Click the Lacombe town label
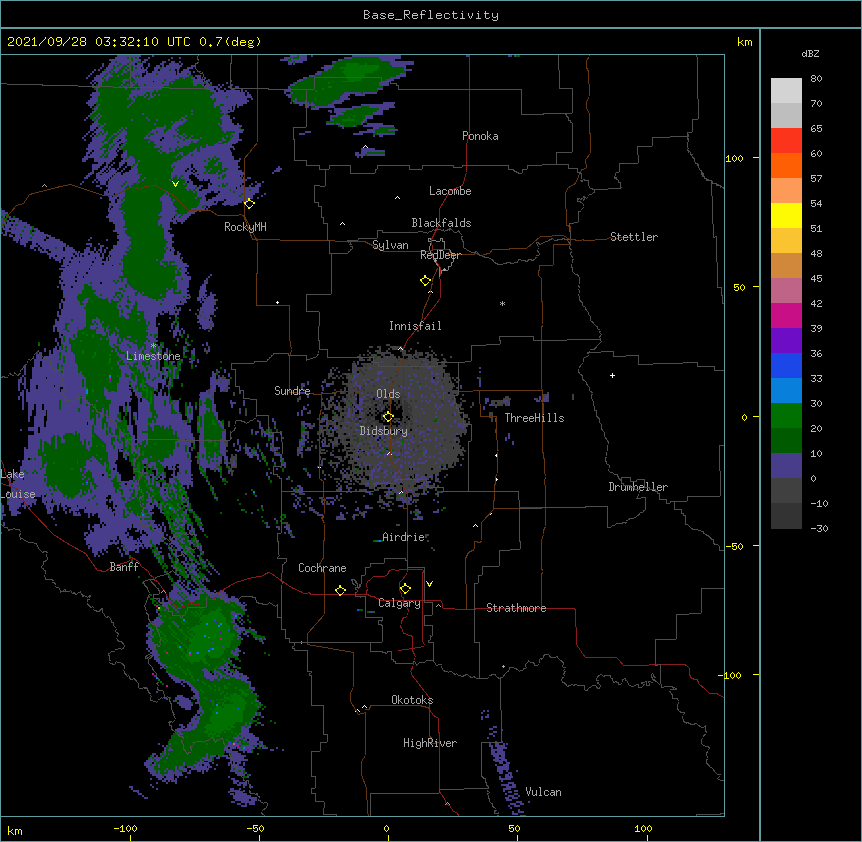Viewport: 862px width, 842px height. [450, 191]
